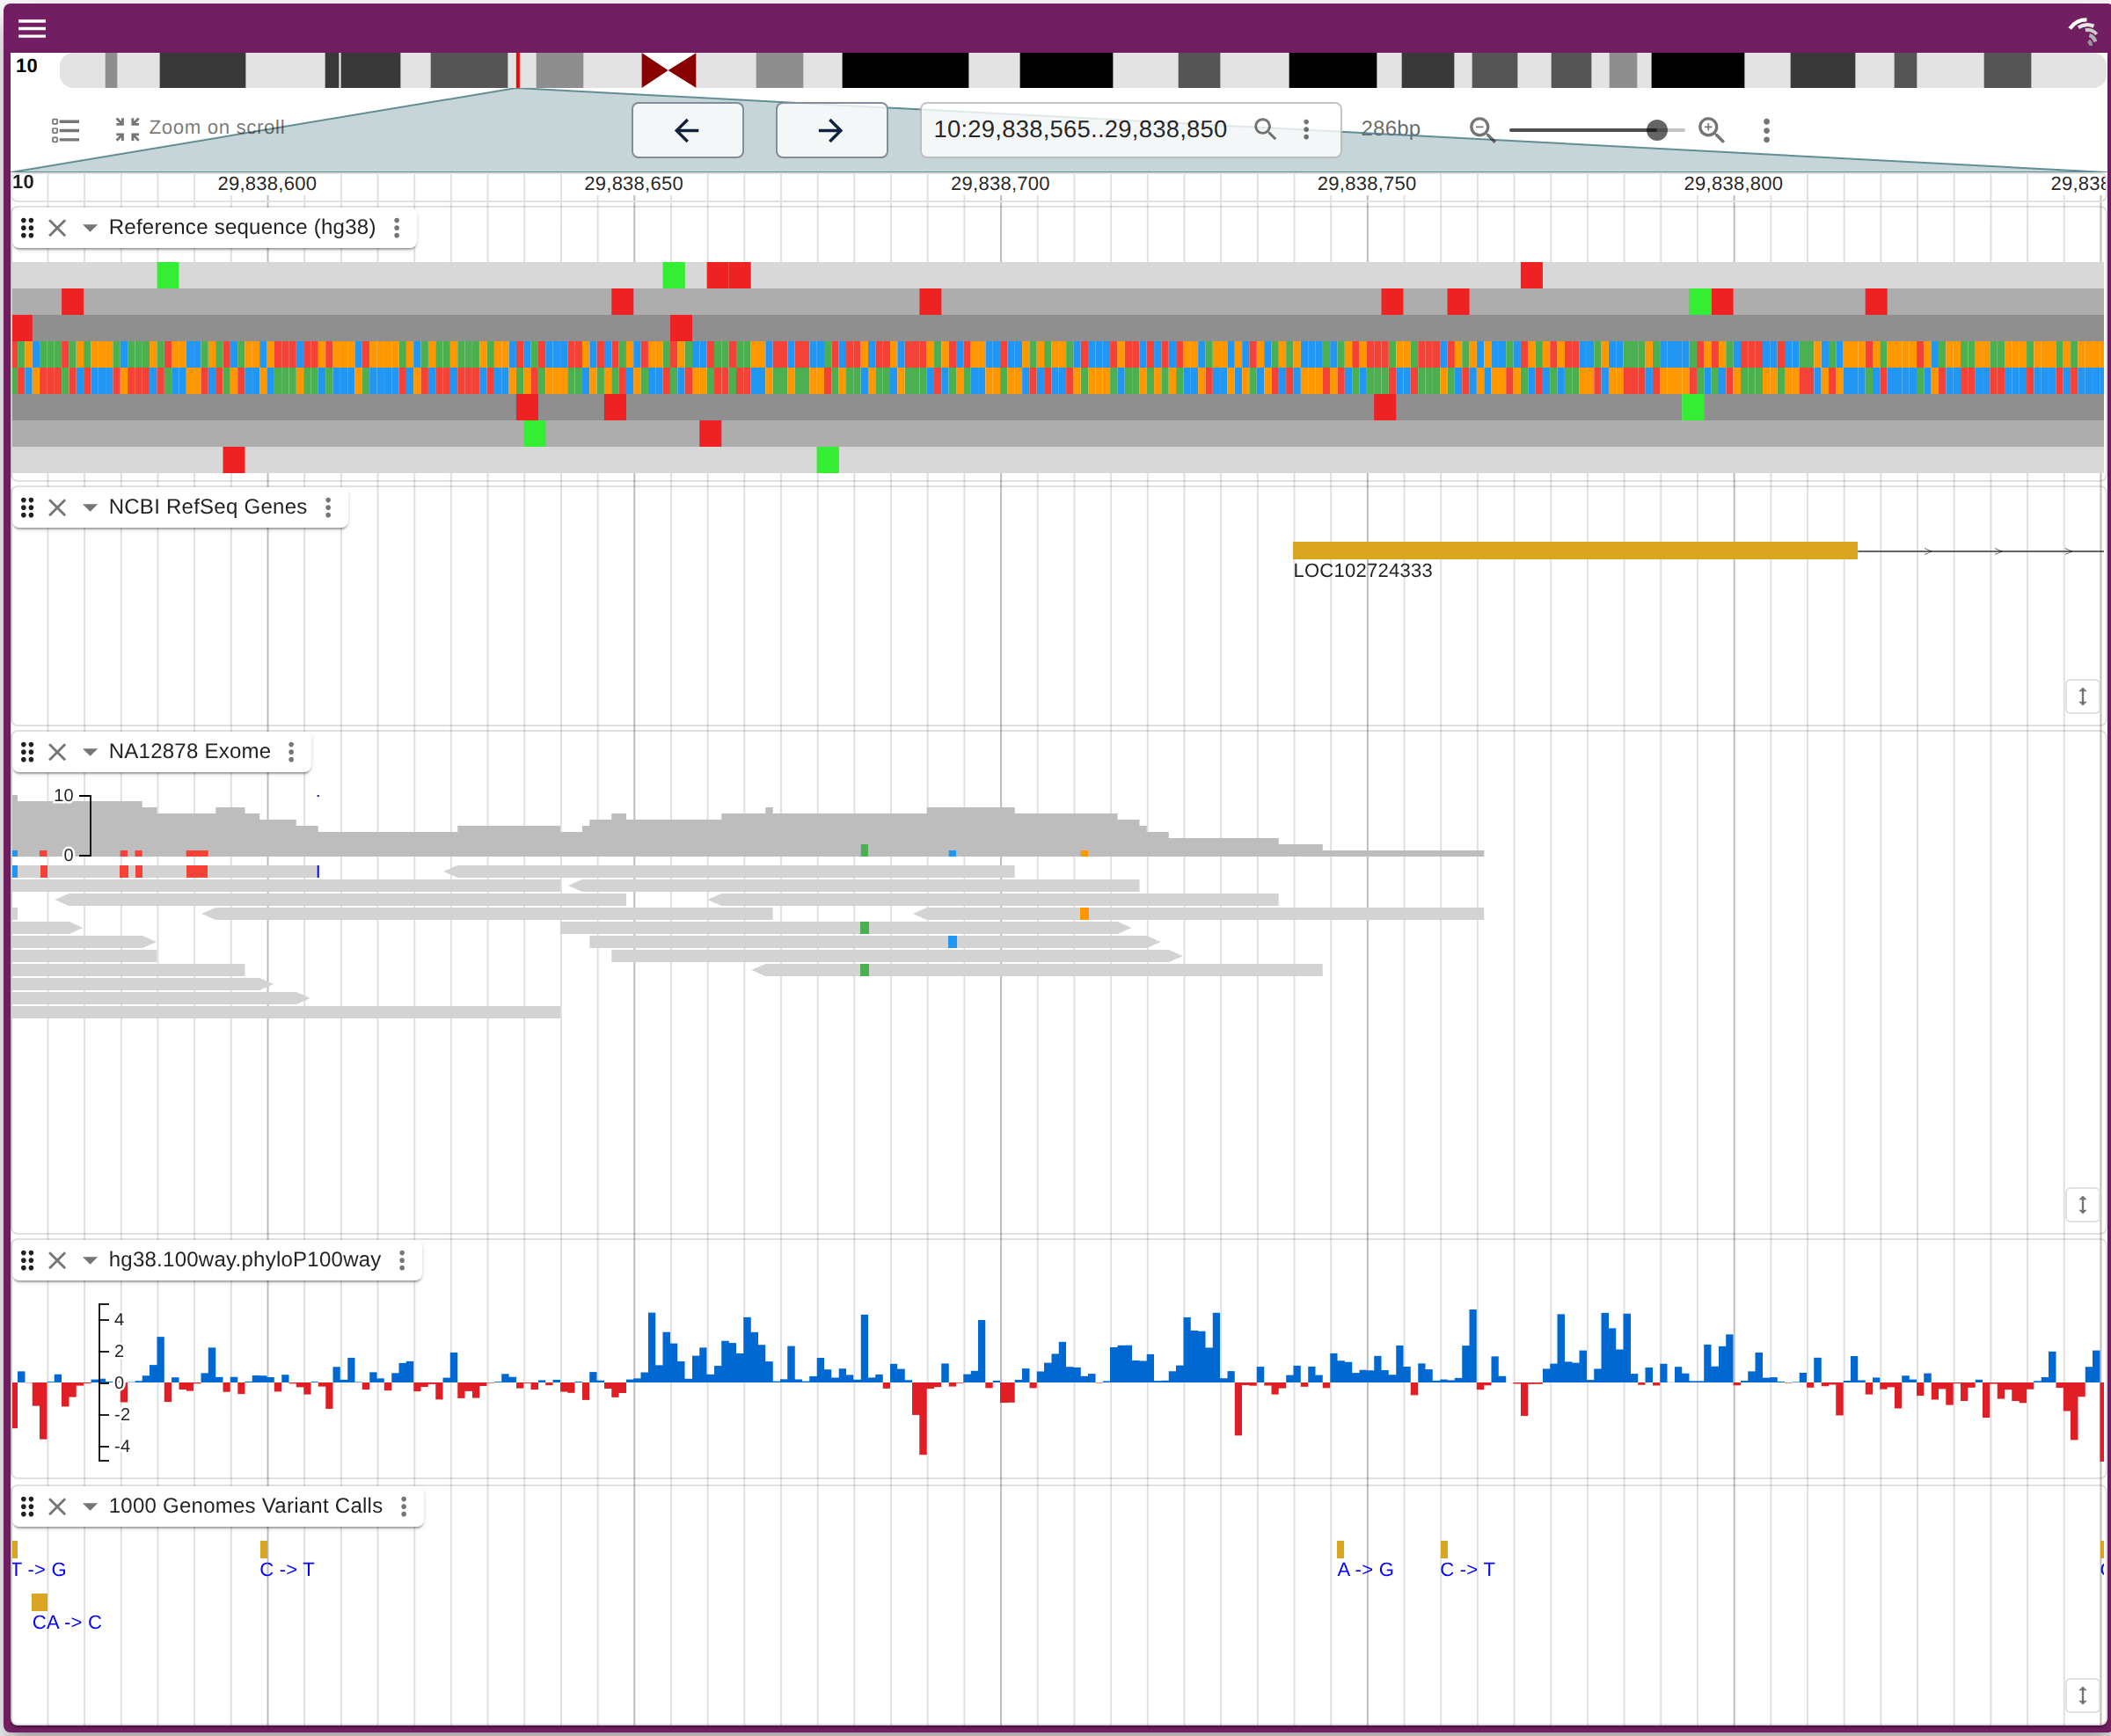Pan left with the back arrow button

[687, 130]
